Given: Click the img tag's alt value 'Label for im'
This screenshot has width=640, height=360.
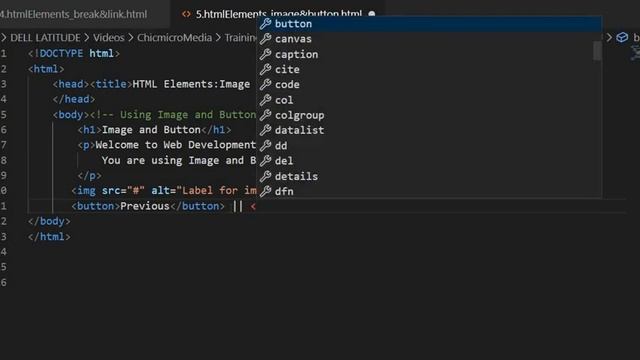Looking at the screenshot, I should (220, 191).
